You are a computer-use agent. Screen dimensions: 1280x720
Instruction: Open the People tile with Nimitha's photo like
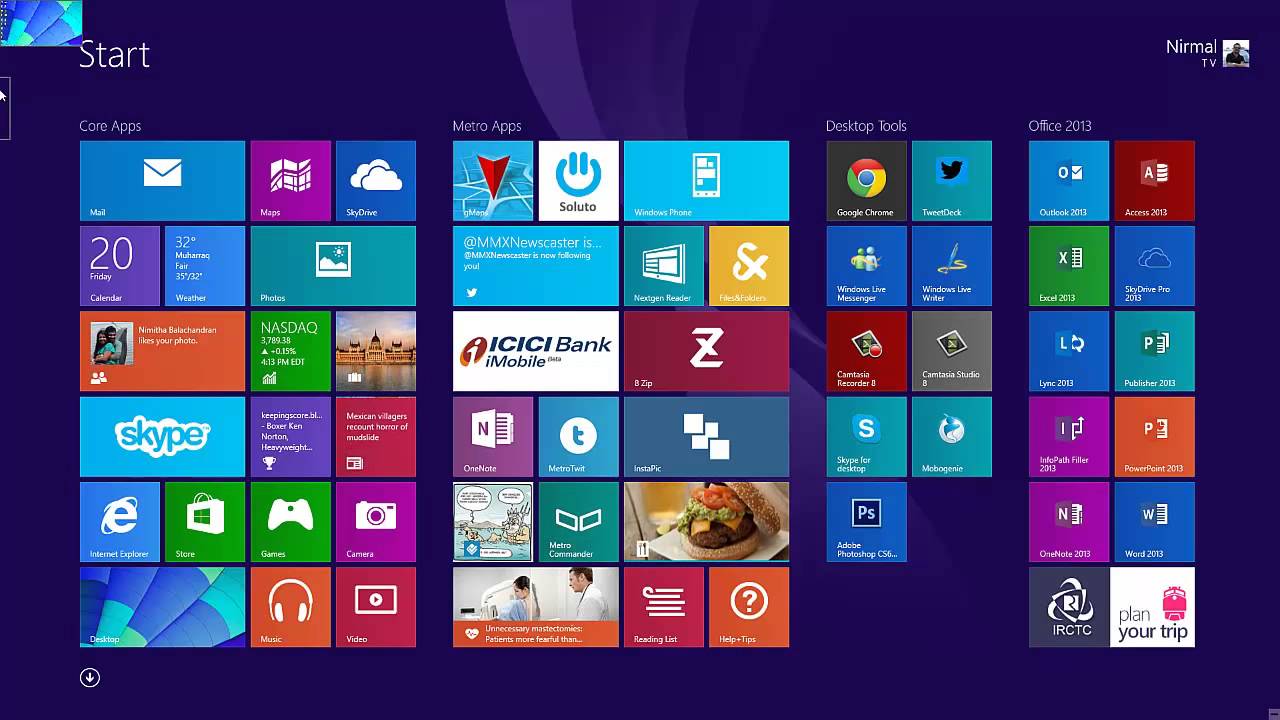point(162,351)
